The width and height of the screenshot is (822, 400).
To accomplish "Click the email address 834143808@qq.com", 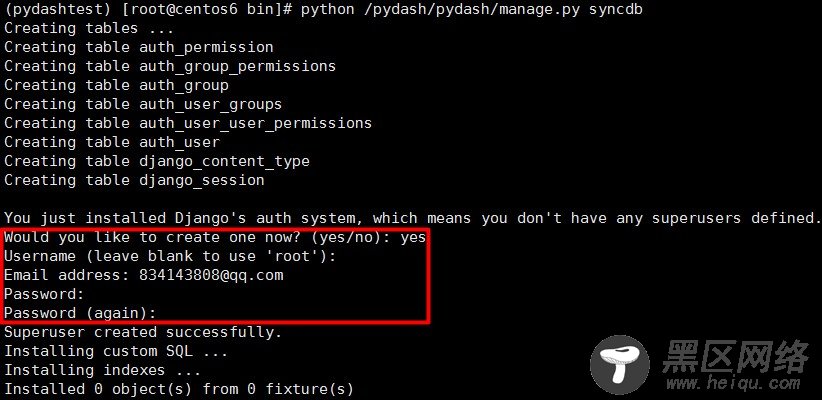I will point(211,275).
